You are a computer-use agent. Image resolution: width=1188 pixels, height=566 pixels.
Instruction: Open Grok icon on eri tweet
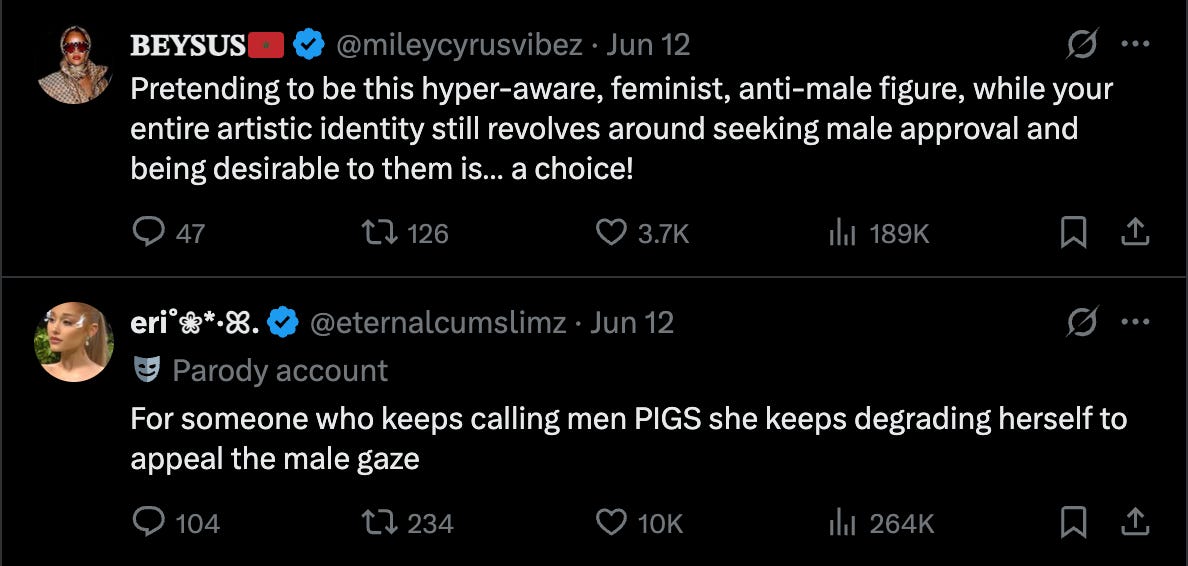(1083, 322)
